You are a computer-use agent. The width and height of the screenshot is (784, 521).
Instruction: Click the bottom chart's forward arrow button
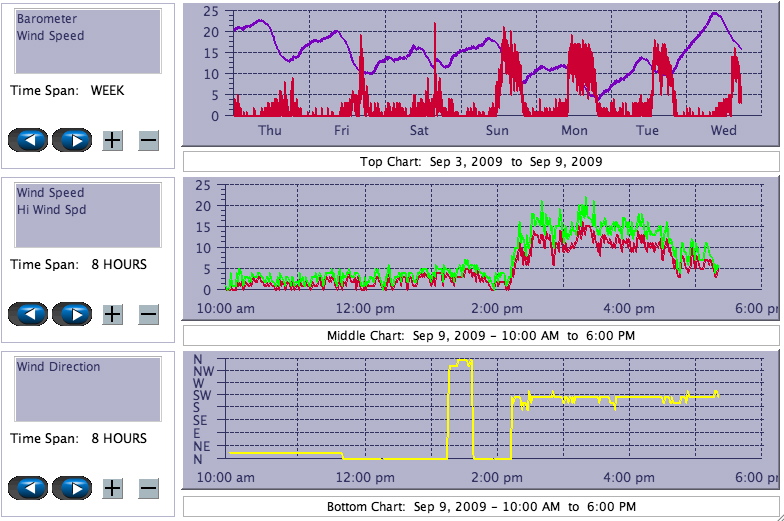[x=72, y=488]
